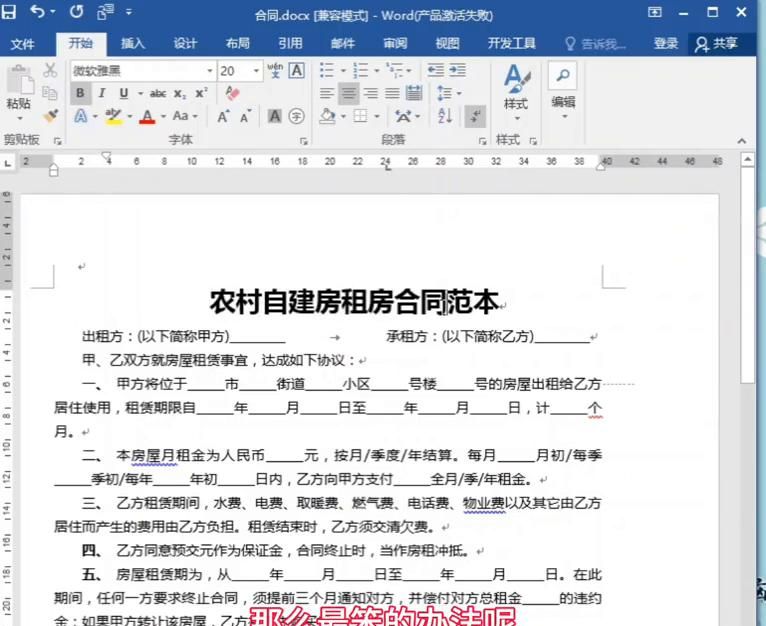
Task: Click the Grow Font icon
Action: click(224, 116)
